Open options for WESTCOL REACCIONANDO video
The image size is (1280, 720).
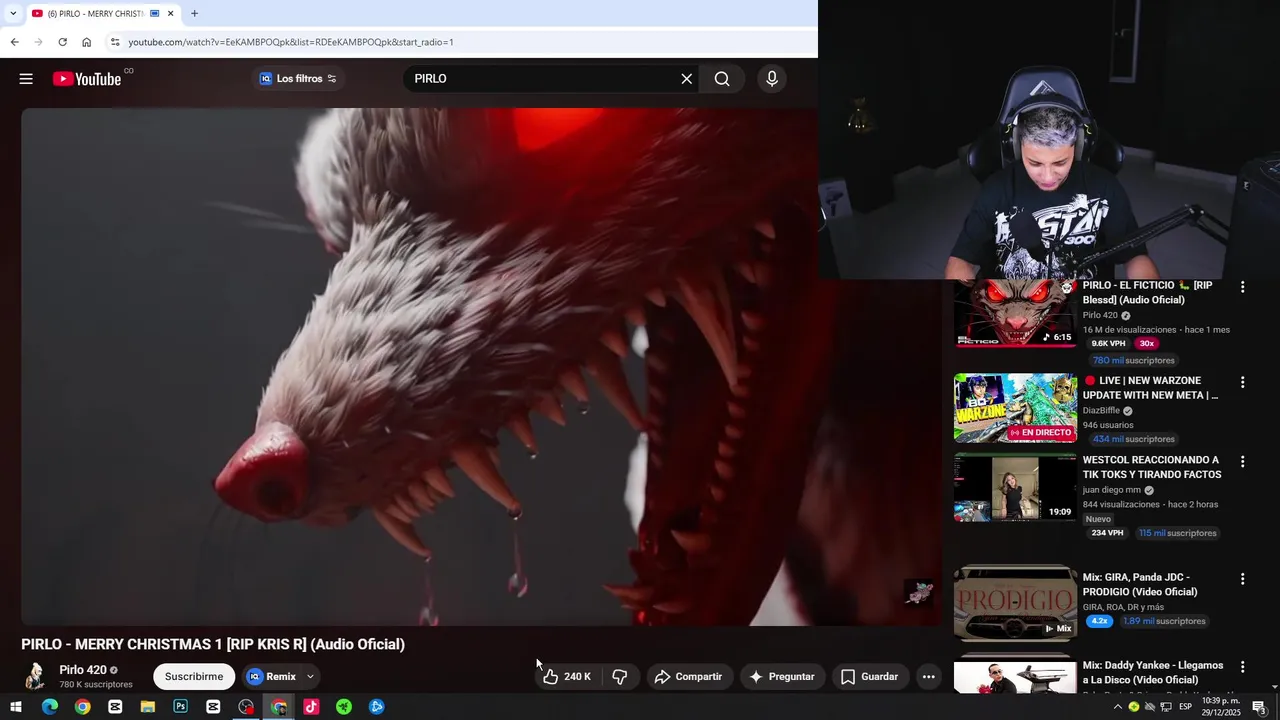click(1242, 462)
